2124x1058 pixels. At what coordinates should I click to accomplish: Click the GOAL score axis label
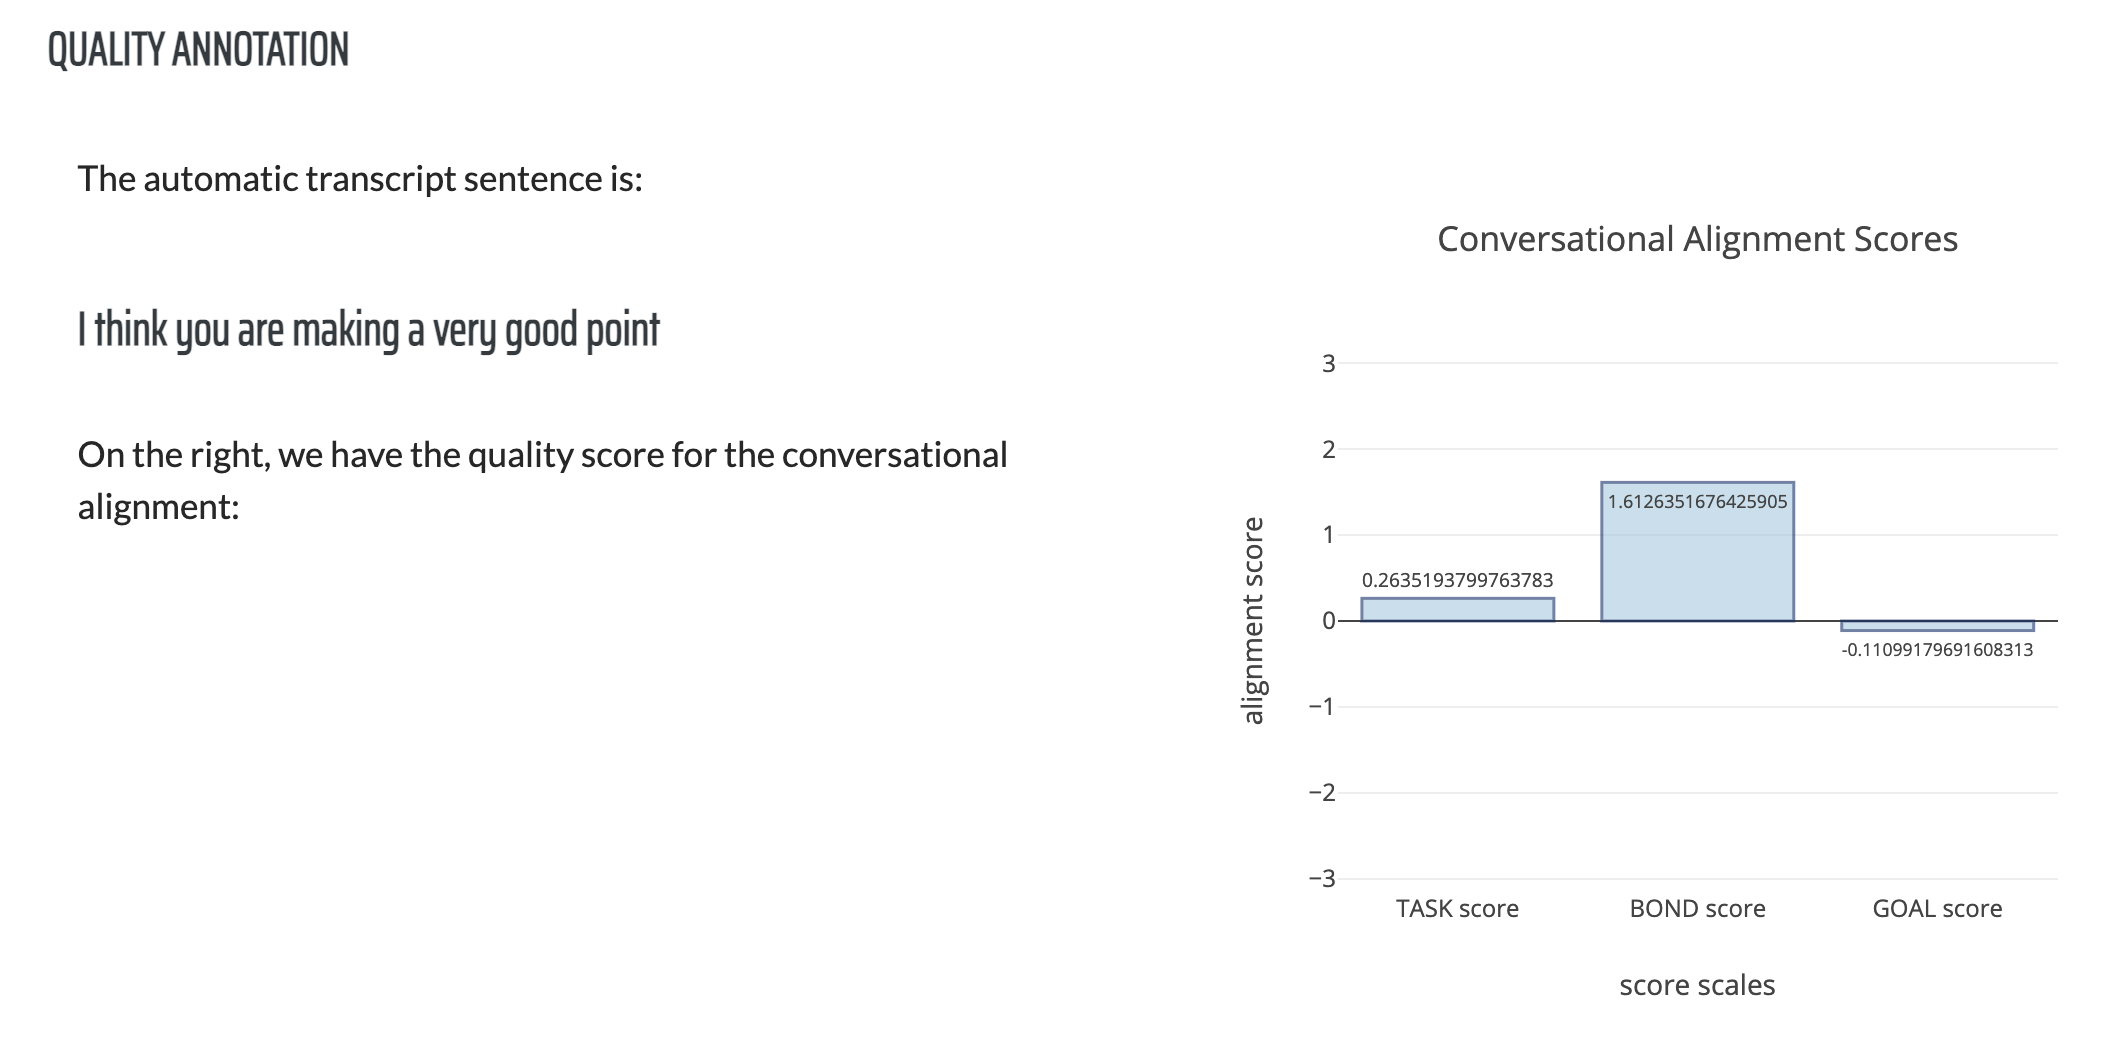point(1937,908)
